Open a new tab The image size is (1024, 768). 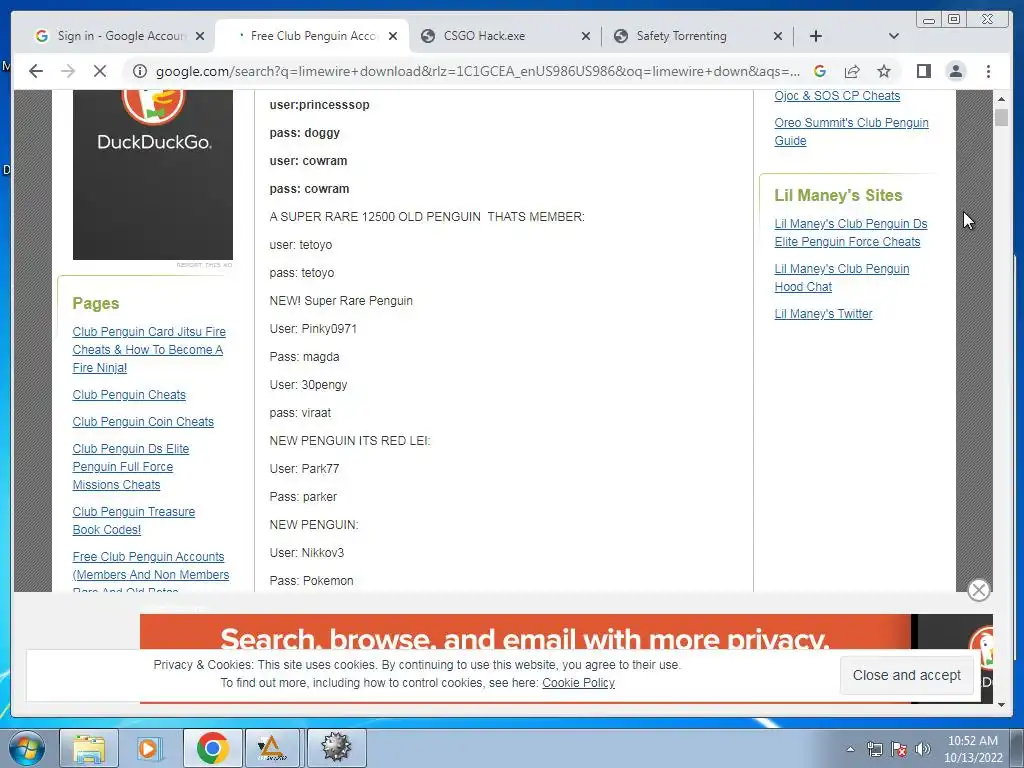coord(816,36)
